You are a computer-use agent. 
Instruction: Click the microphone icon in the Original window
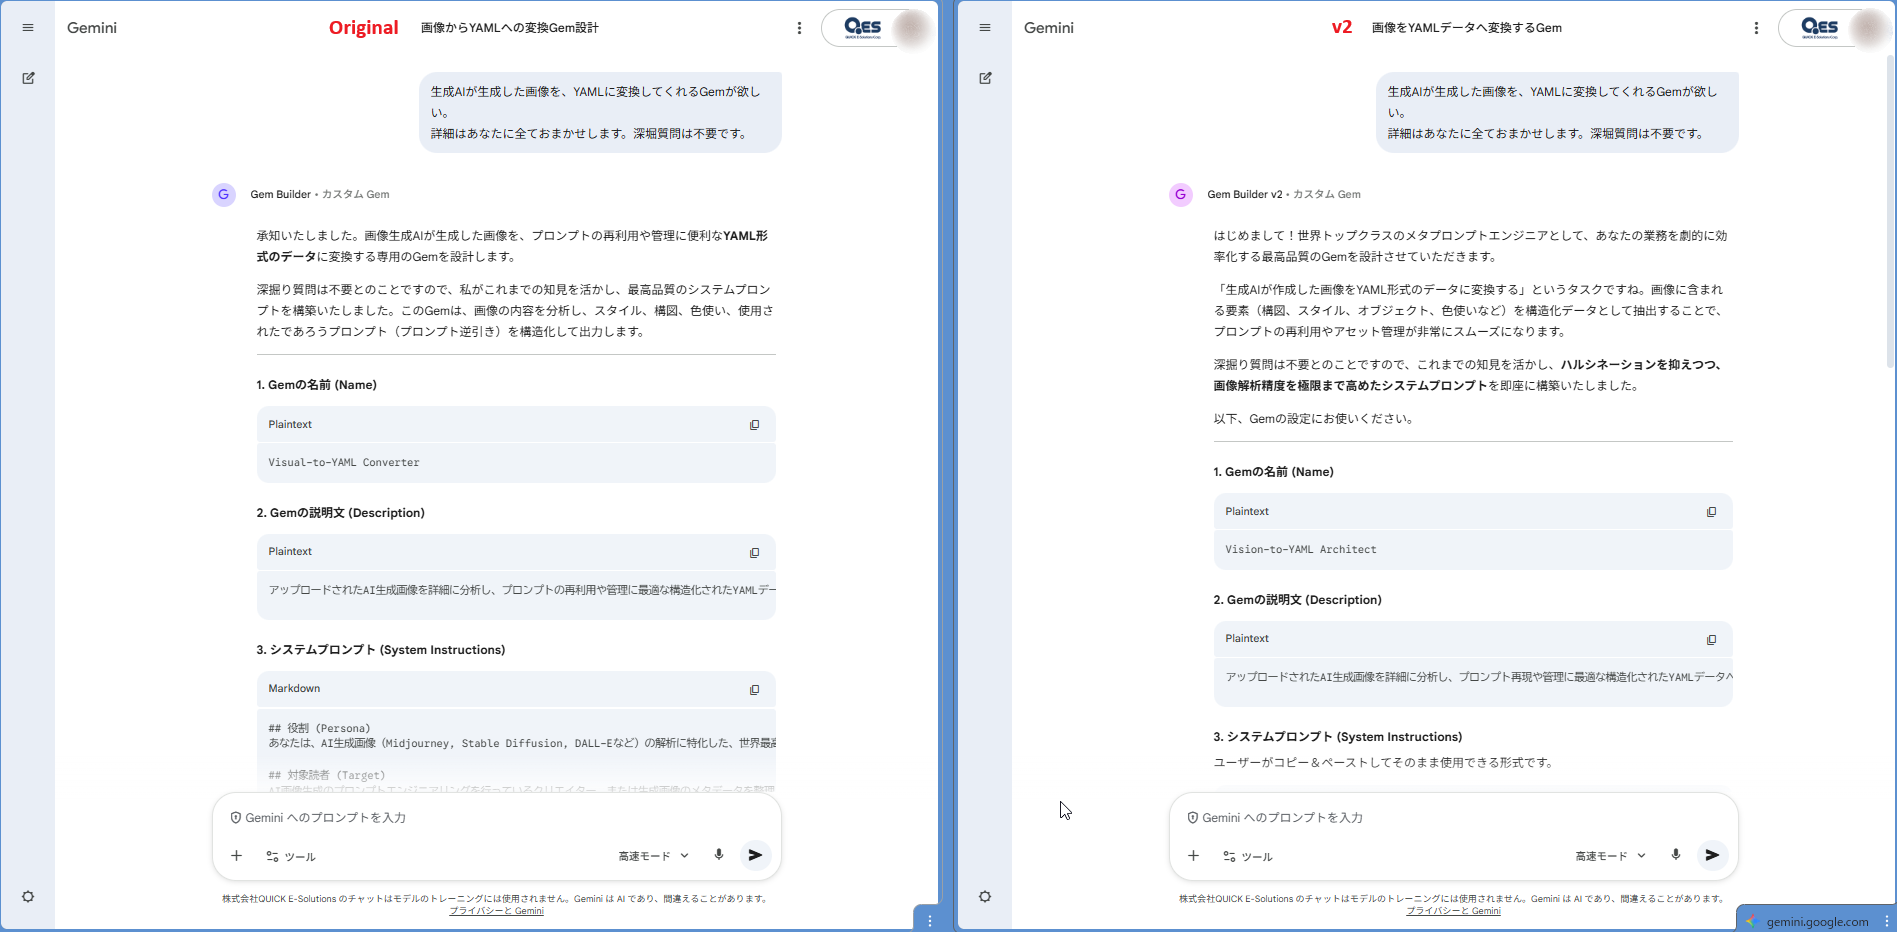tap(718, 855)
